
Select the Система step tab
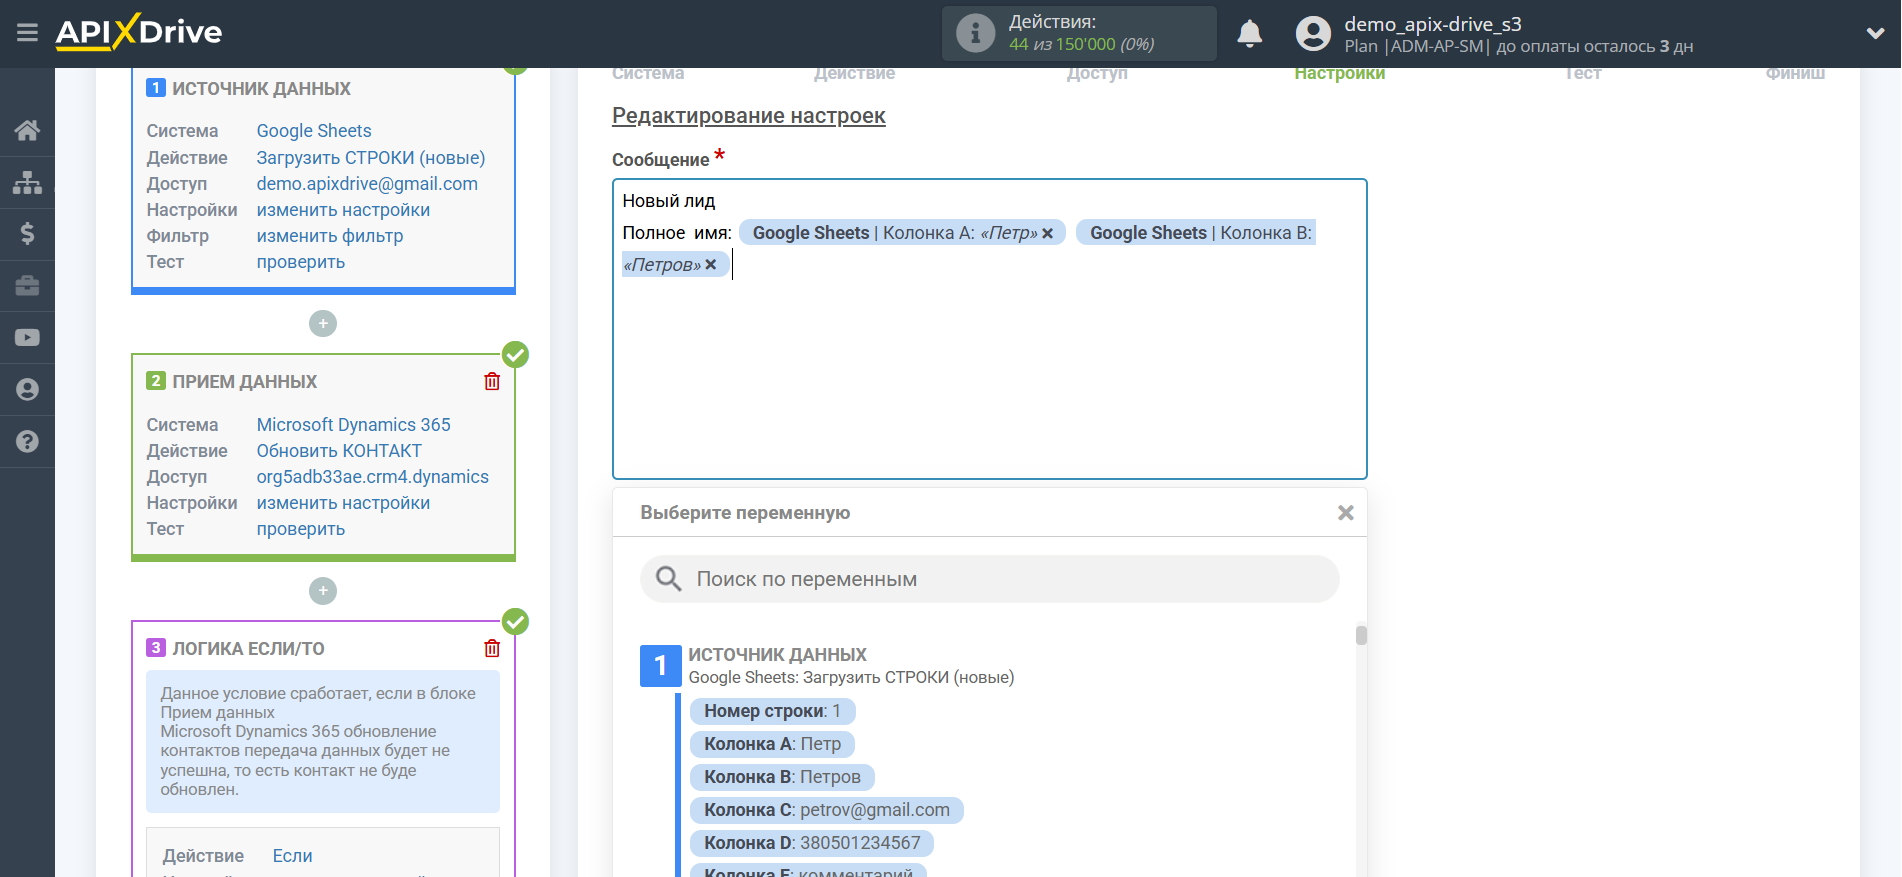click(x=648, y=74)
